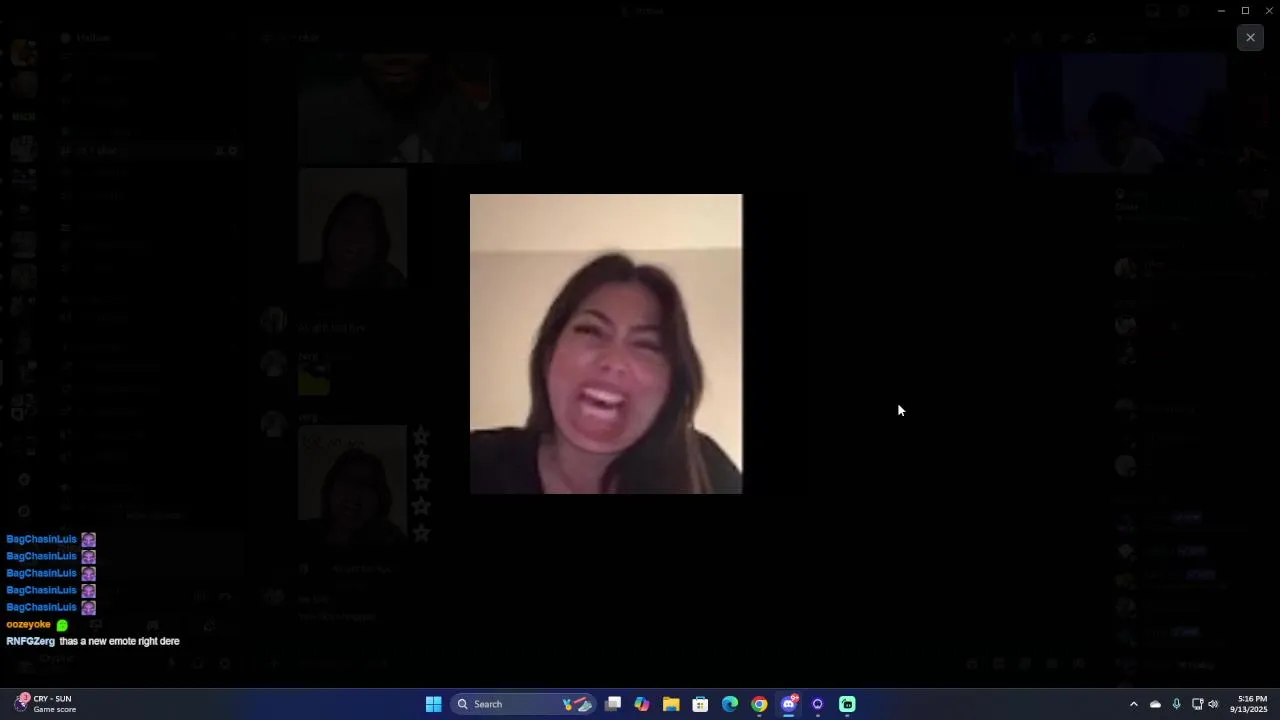
Task: Launch Copilot from the taskbar
Action: coord(642,704)
